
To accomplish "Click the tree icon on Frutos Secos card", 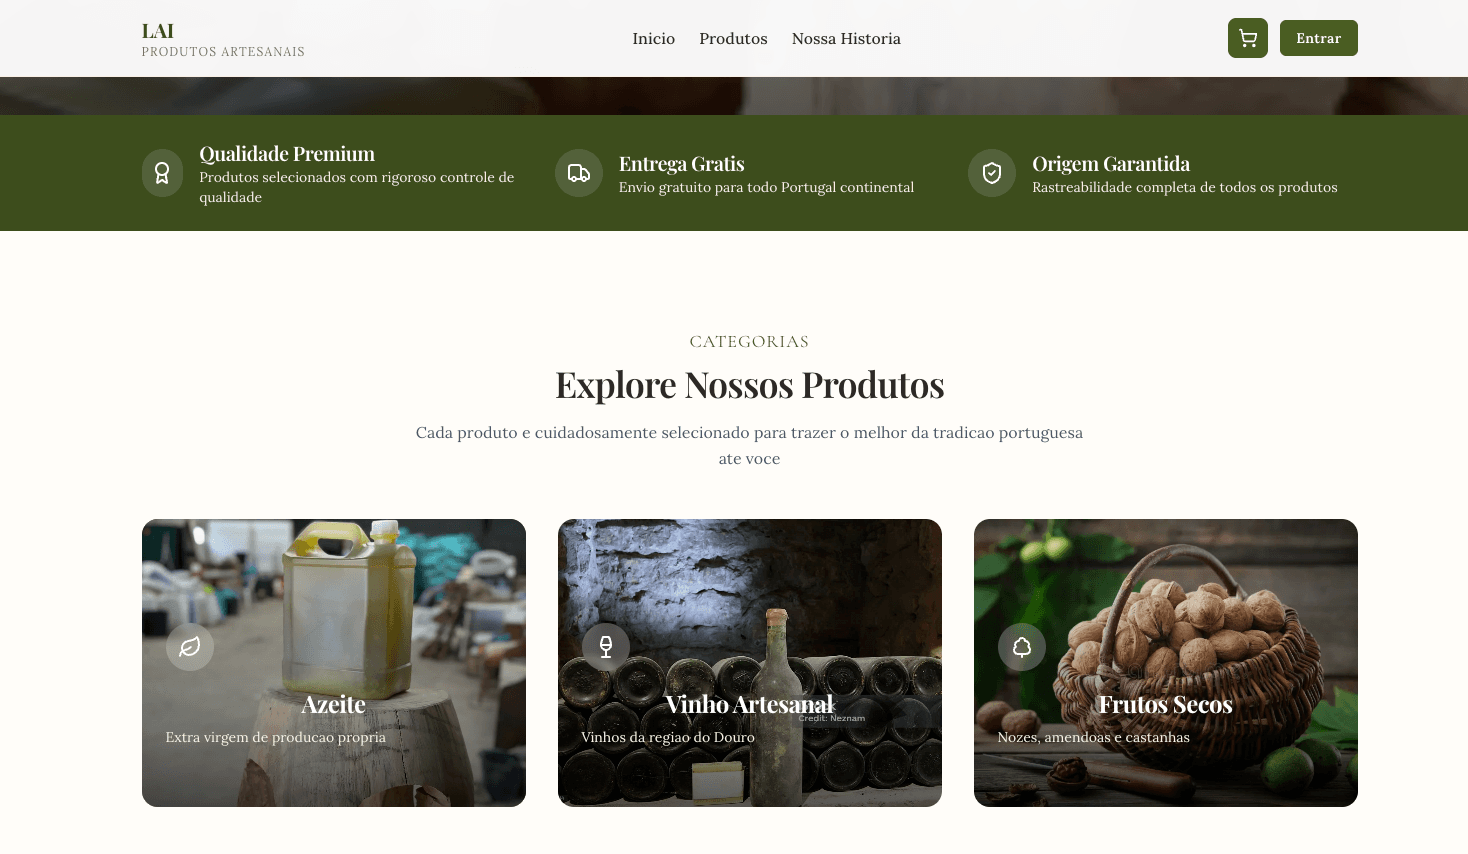I will [1022, 647].
